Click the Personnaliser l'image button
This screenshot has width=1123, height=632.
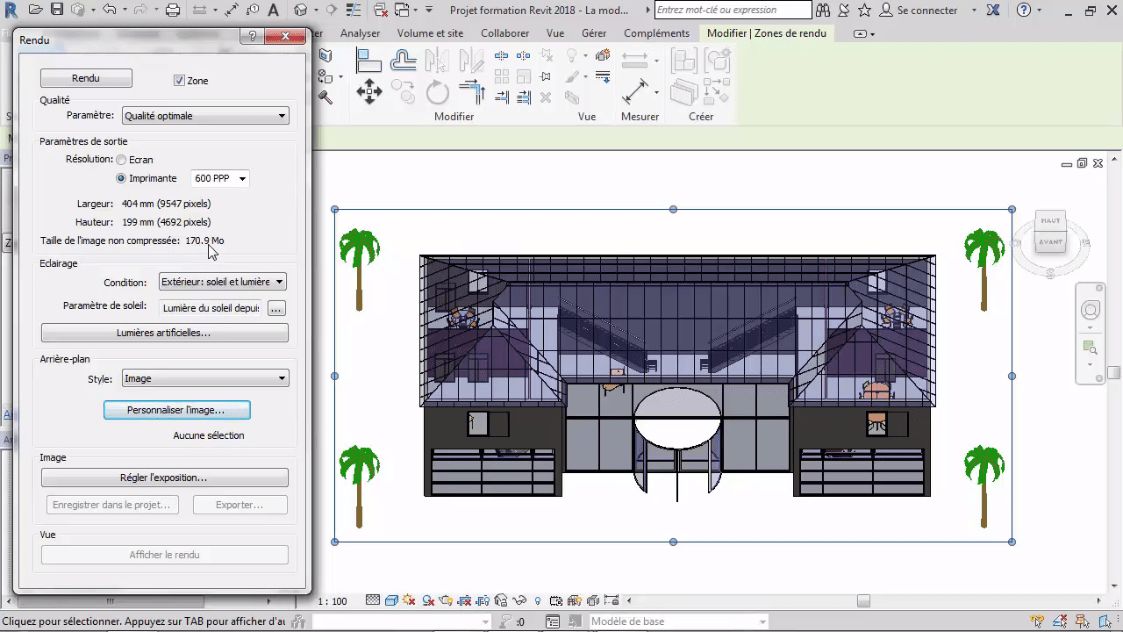click(176, 410)
